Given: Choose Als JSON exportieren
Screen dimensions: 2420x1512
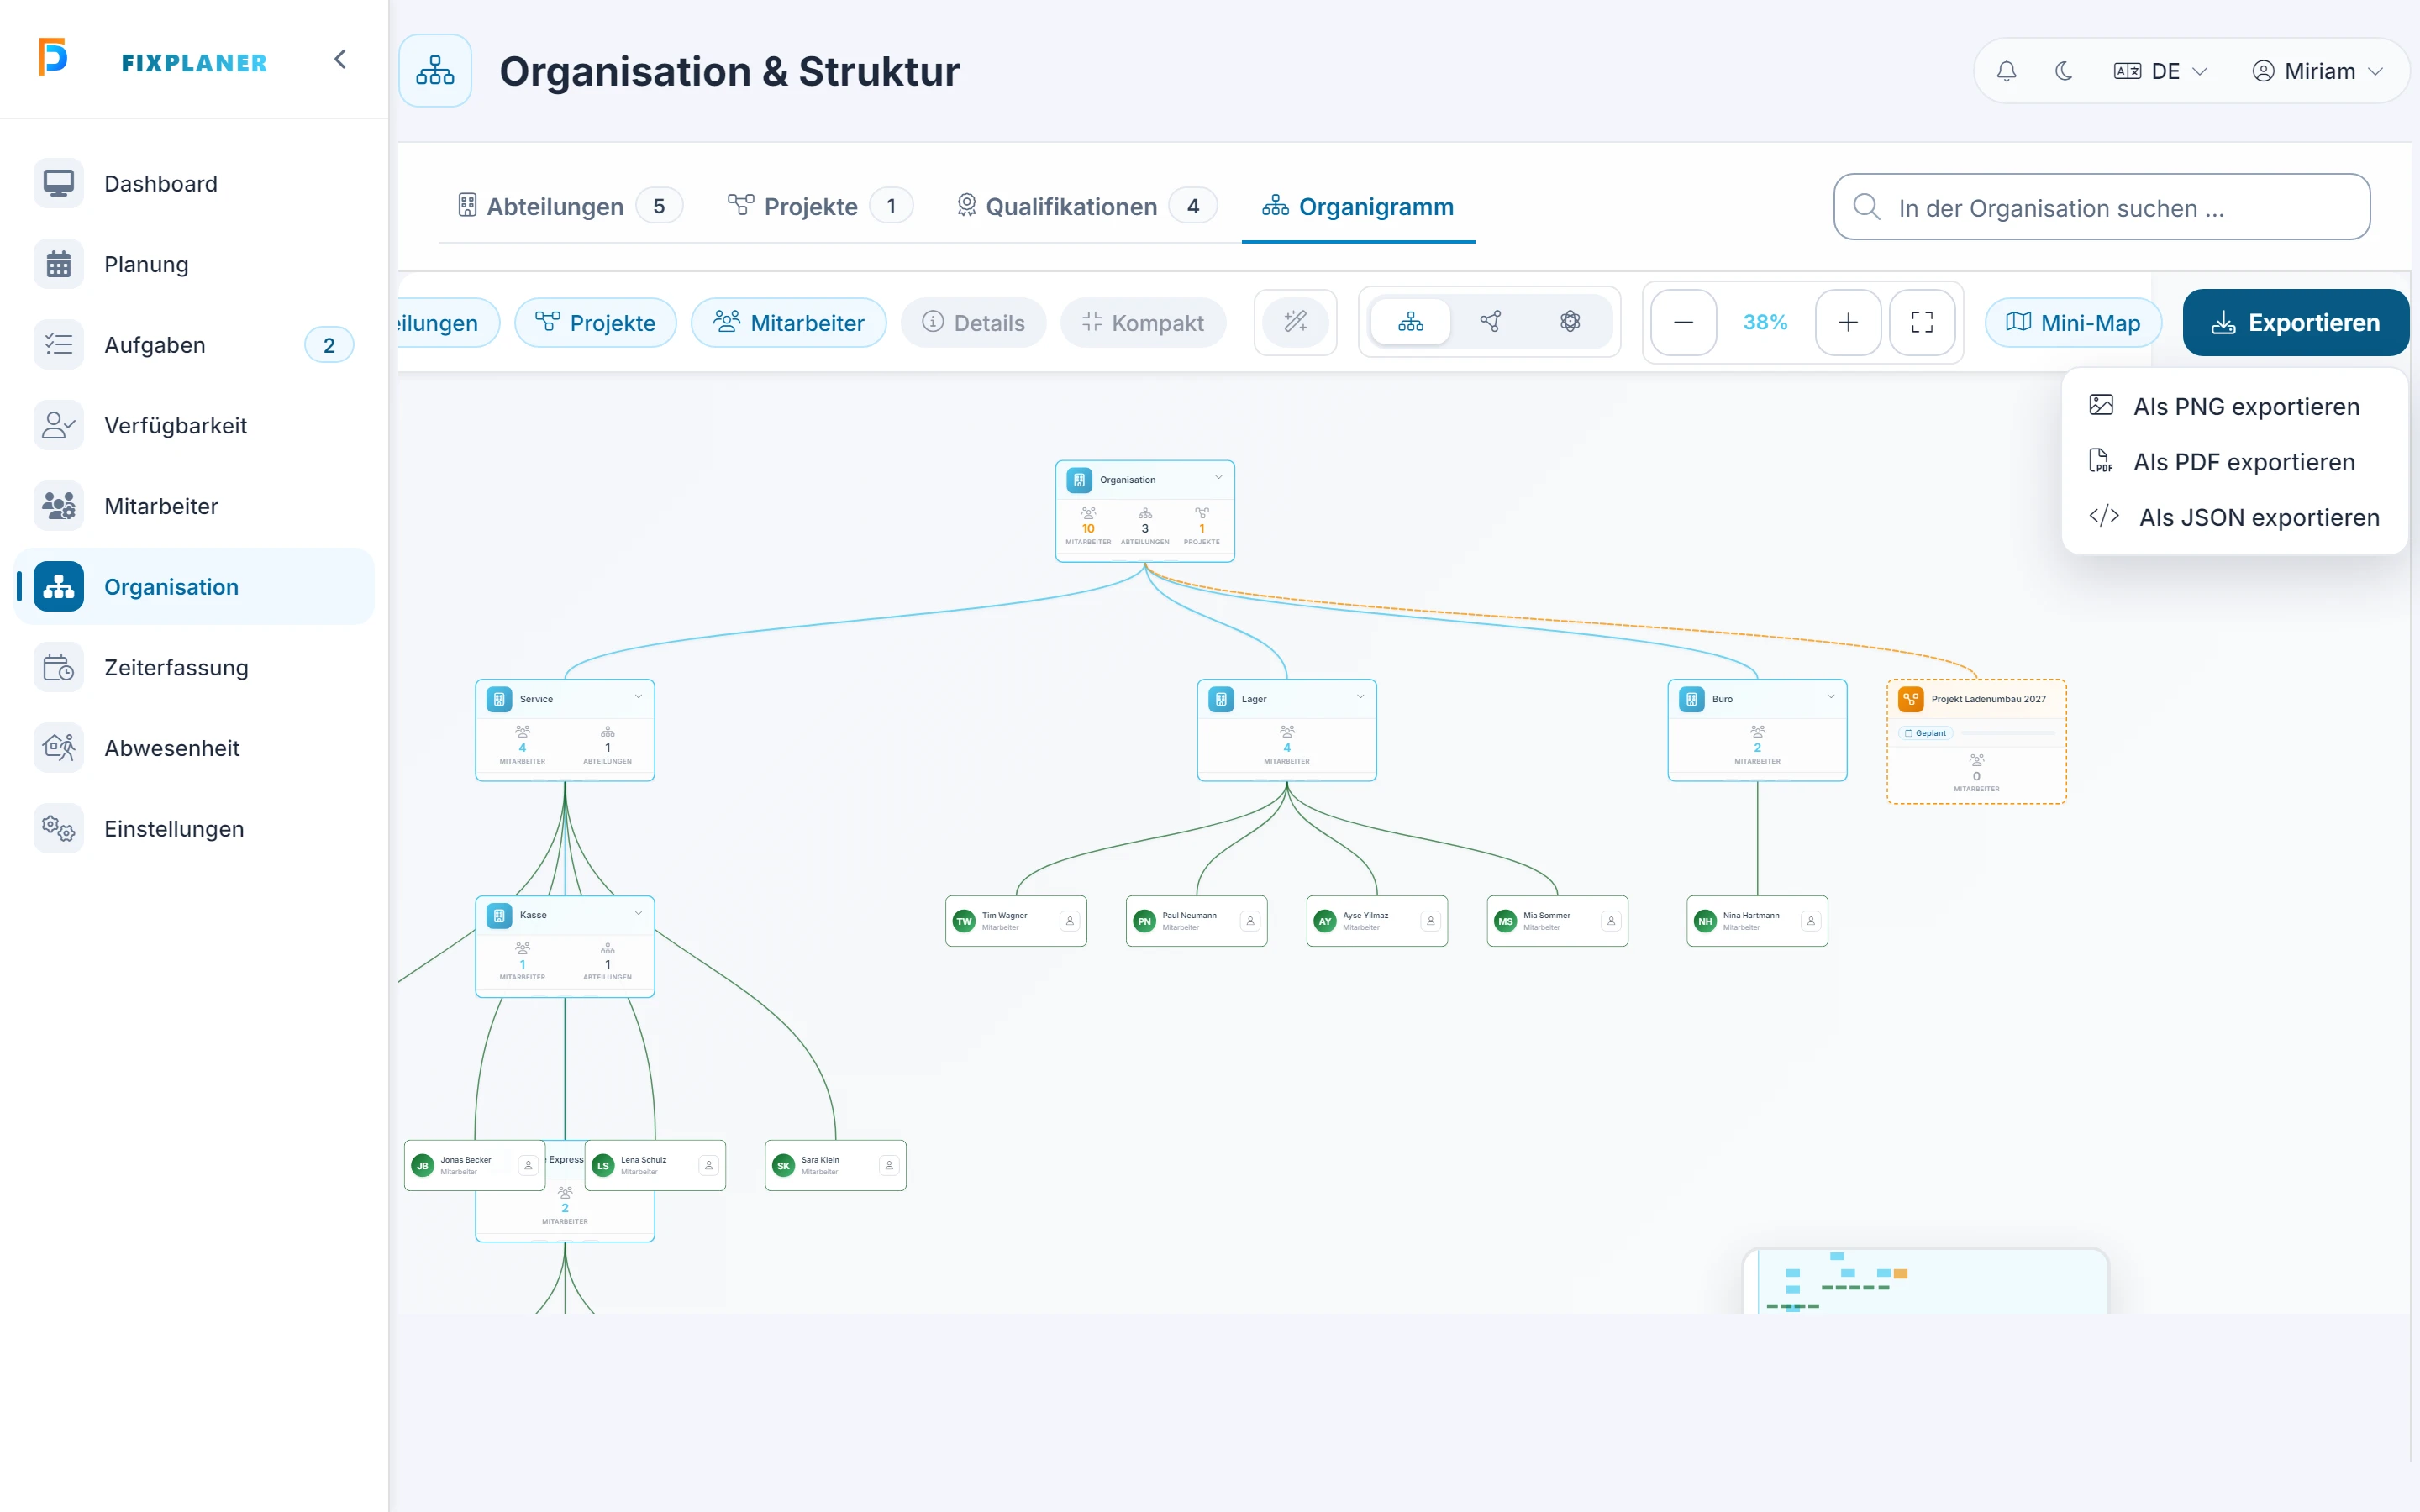Looking at the screenshot, I should point(2234,517).
